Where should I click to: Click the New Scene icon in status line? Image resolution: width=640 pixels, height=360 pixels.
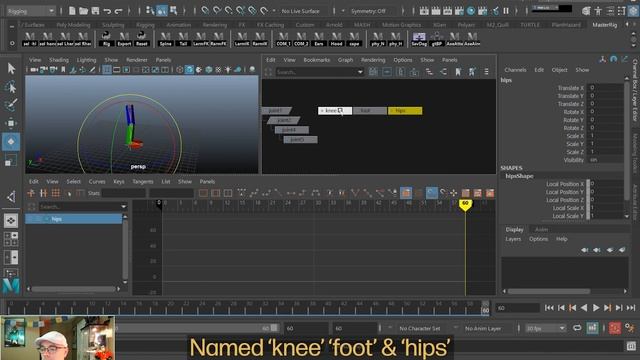[72, 11]
